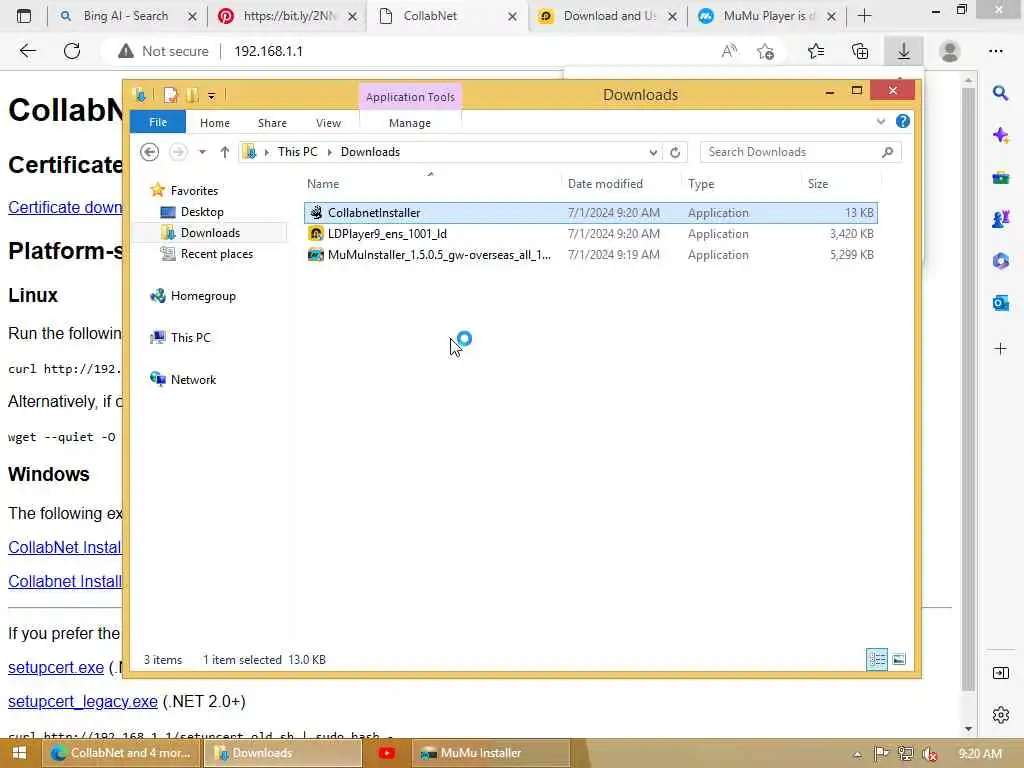The height and width of the screenshot is (768, 1024).
Task: Open Explorer Help question mark
Action: coord(903,121)
